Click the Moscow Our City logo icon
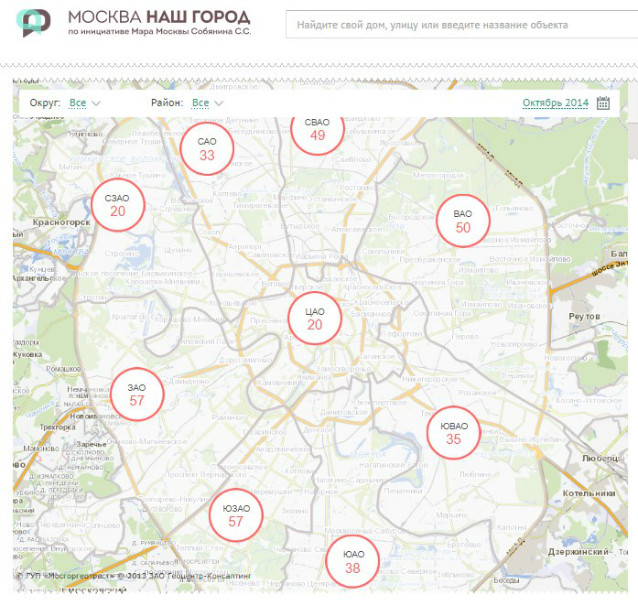638x600 pixels. point(34,23)
